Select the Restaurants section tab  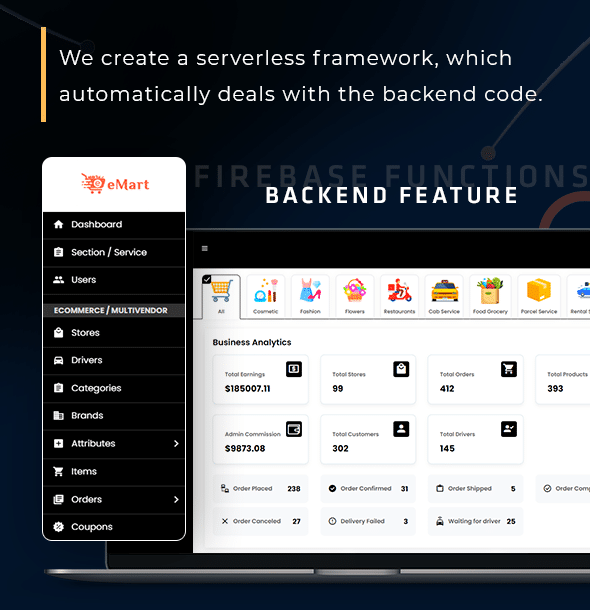pos(399,296)
